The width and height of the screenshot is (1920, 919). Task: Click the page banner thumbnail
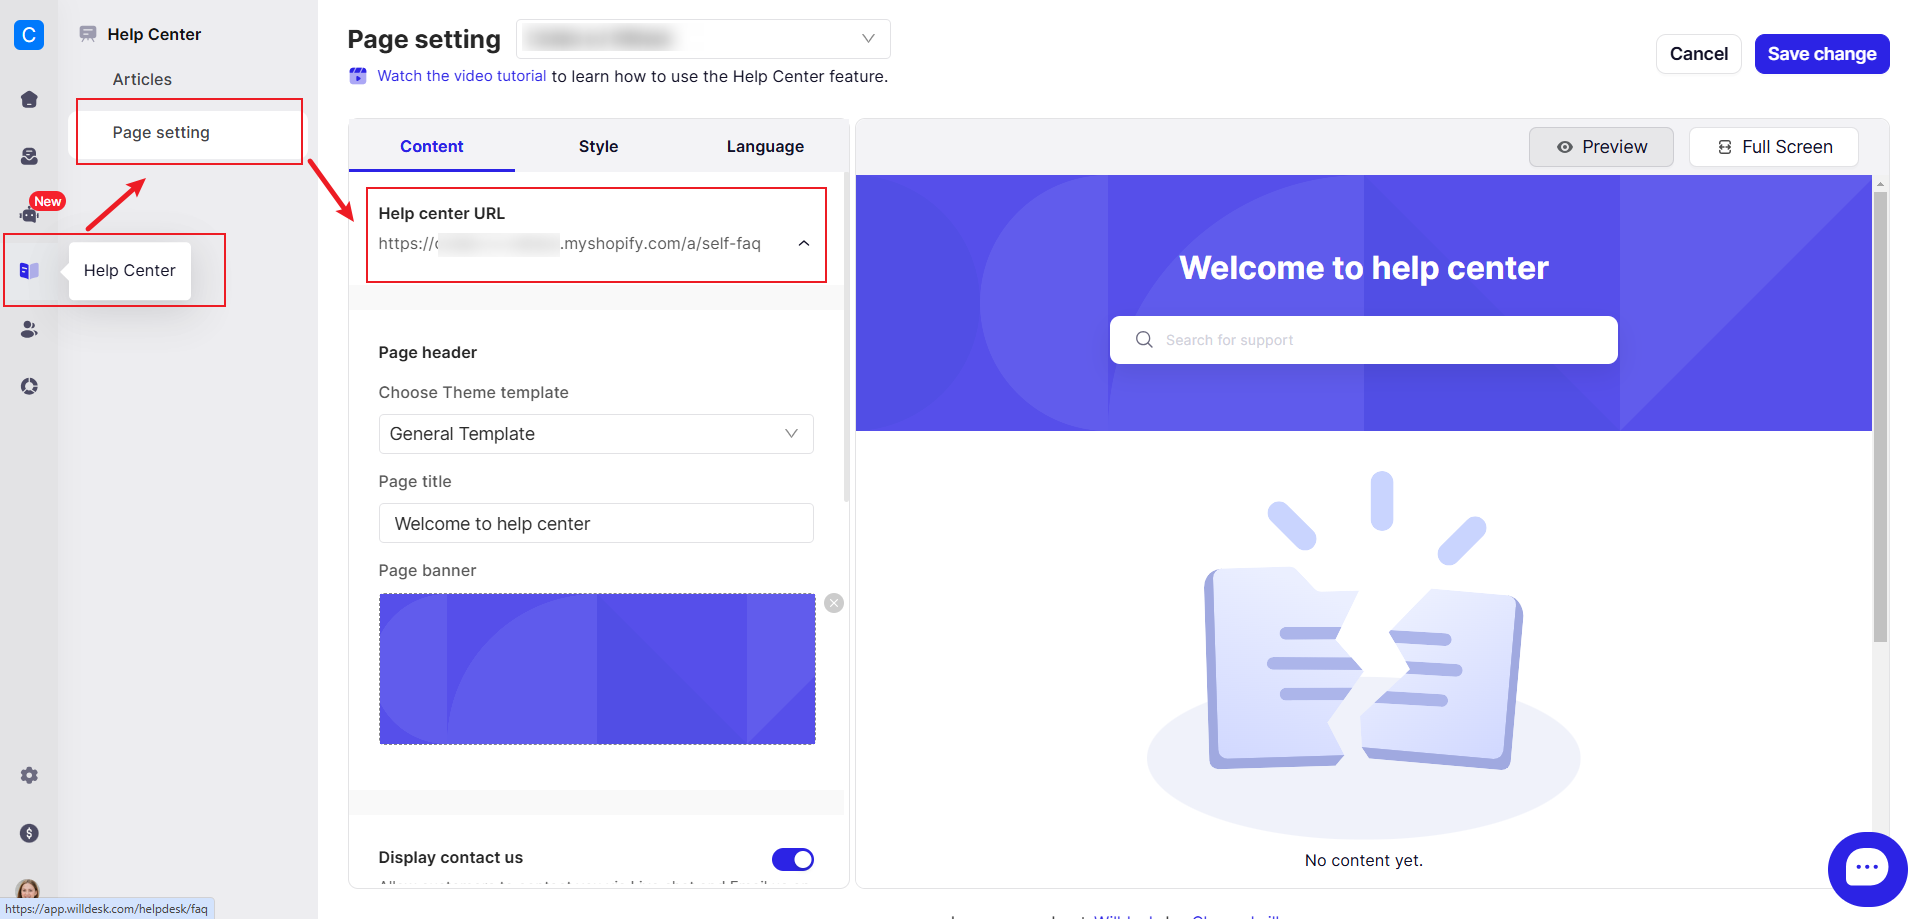click(597, 669)
